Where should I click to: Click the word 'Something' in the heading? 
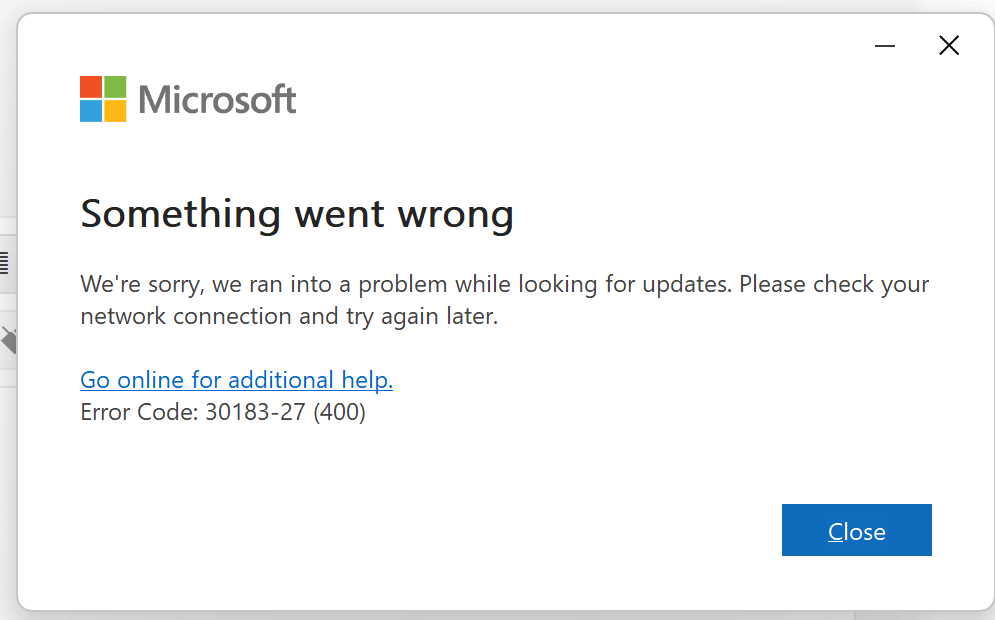180,214
